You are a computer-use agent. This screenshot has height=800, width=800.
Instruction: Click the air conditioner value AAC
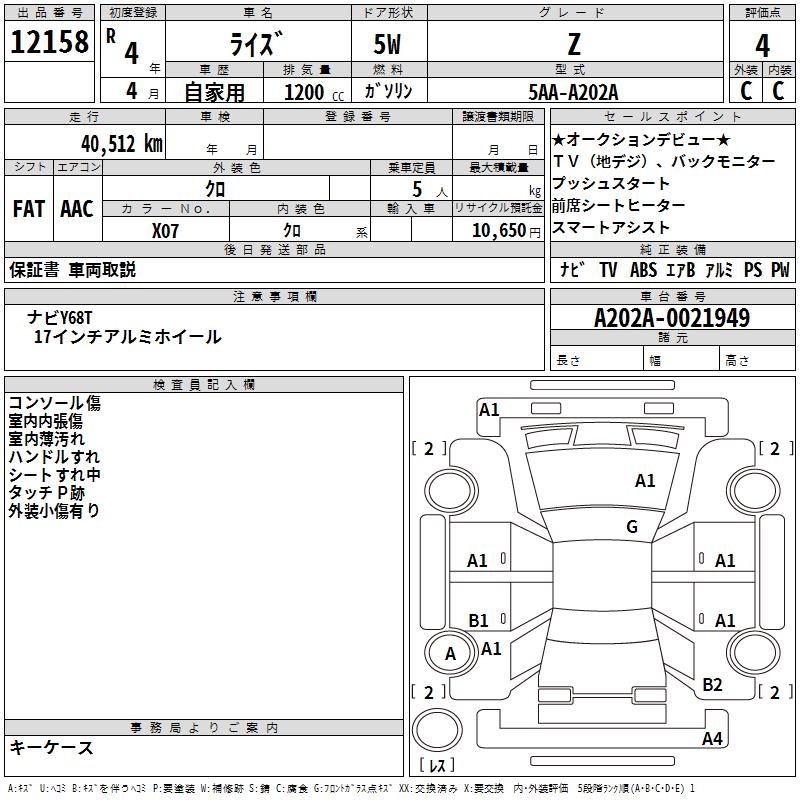pyautogui.click(x=77, y=209)
